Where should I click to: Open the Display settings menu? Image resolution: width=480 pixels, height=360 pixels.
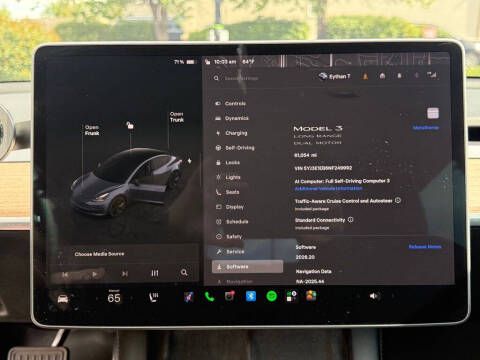coord(230,207)
